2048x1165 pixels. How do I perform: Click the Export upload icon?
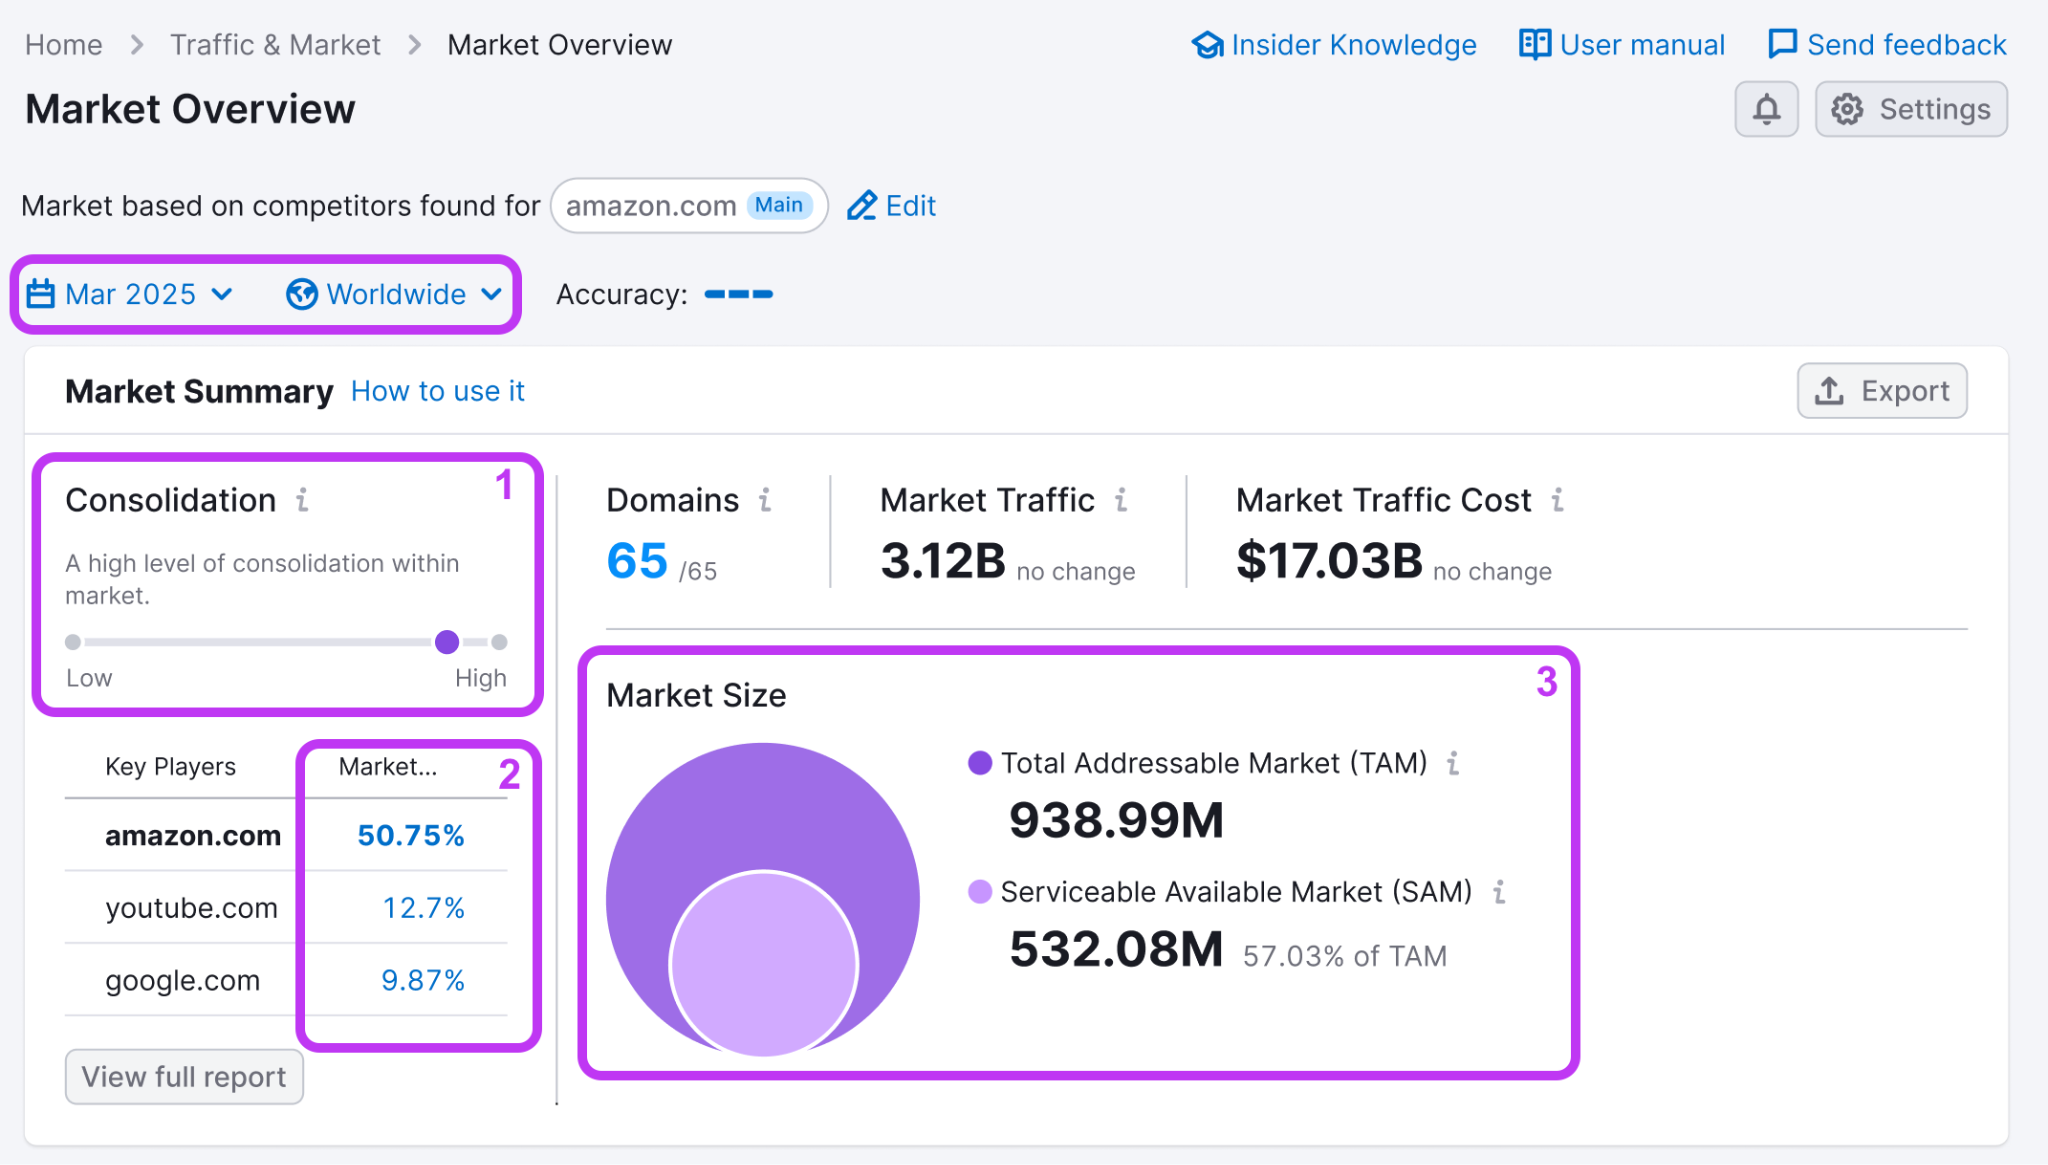click(x=1828, y=391)
